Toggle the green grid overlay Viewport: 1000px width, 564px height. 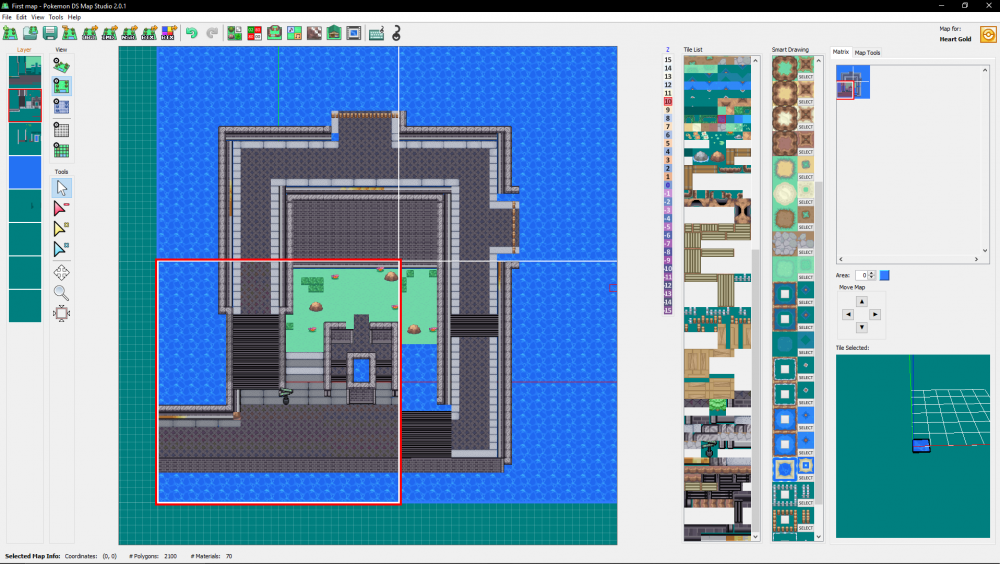click(61, 151)
